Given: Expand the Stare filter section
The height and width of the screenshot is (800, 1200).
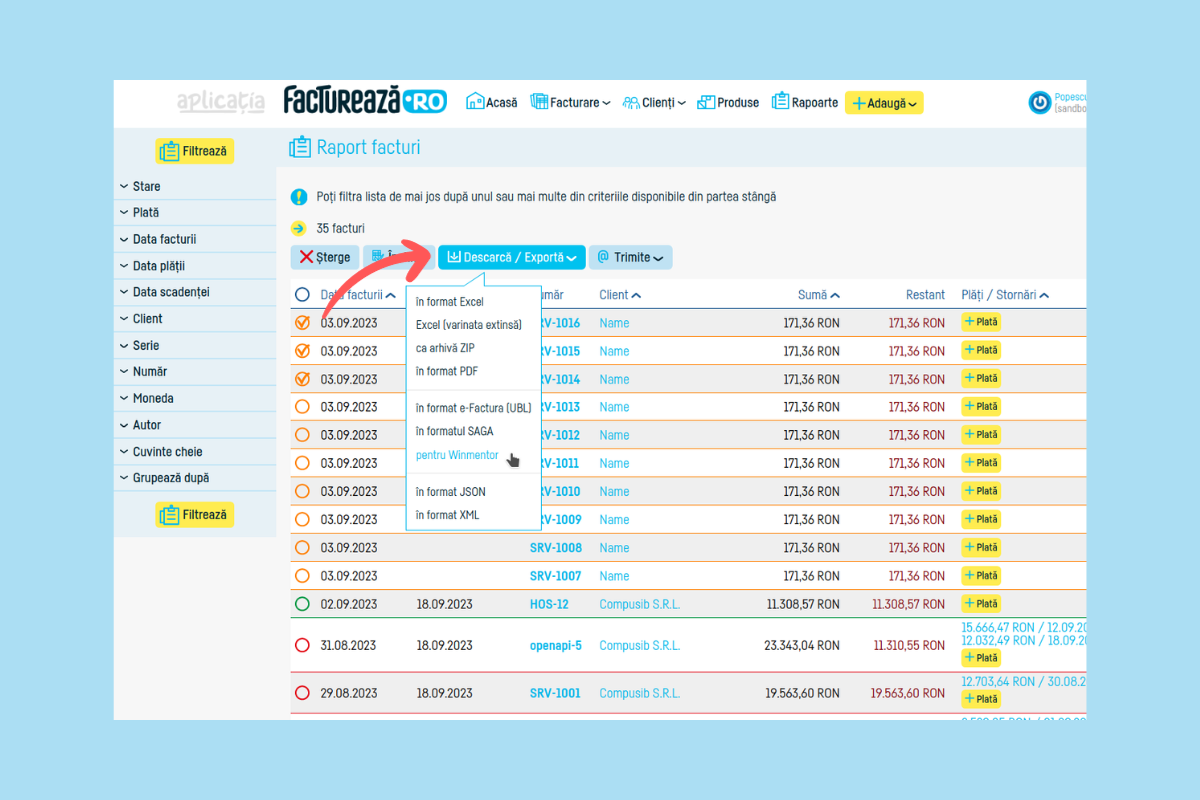Looking at the screenshot, I should click(146, 186).
